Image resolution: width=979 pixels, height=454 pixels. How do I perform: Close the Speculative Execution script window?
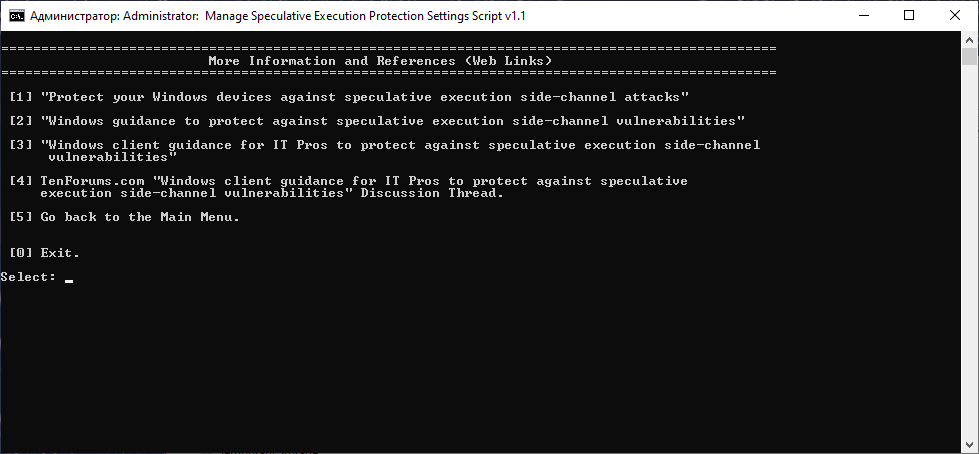coord(955,15)
